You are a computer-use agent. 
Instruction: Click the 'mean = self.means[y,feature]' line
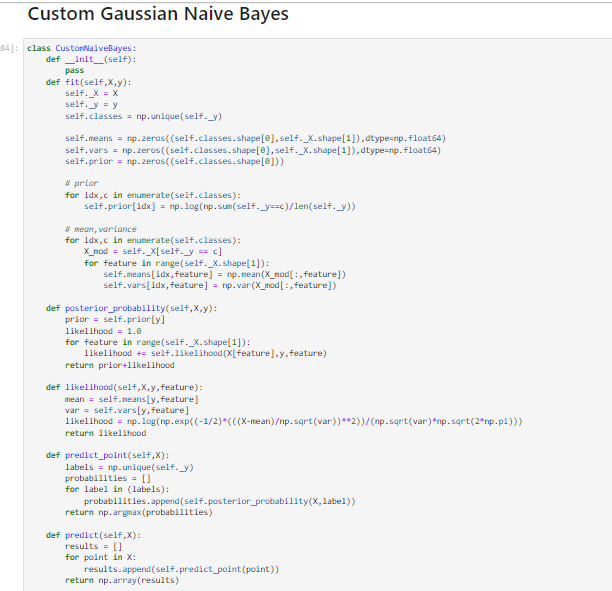[x=132, y=399]
